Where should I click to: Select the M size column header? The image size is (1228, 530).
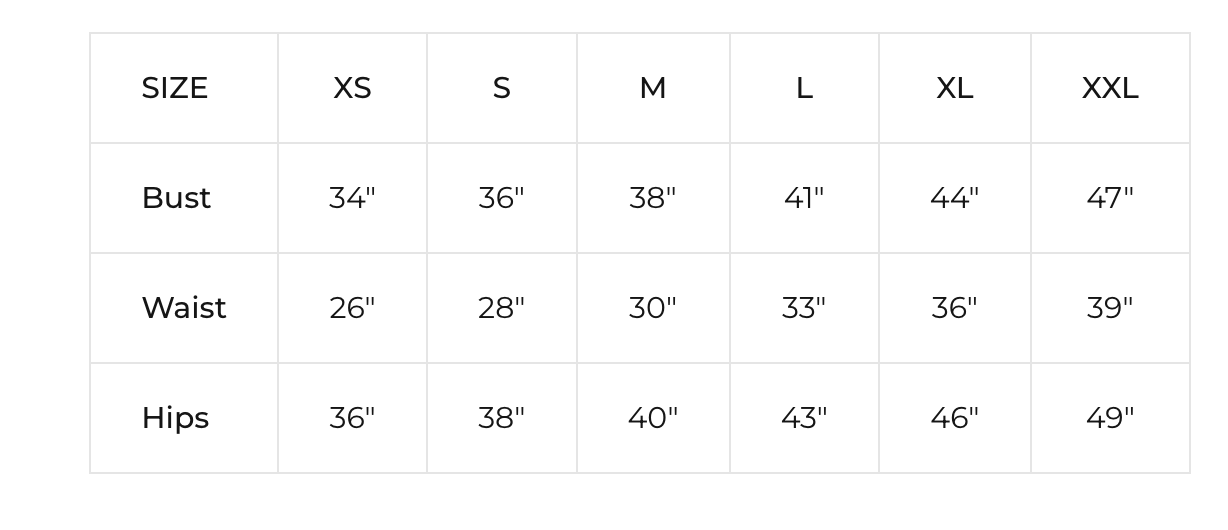pos(653,88)
